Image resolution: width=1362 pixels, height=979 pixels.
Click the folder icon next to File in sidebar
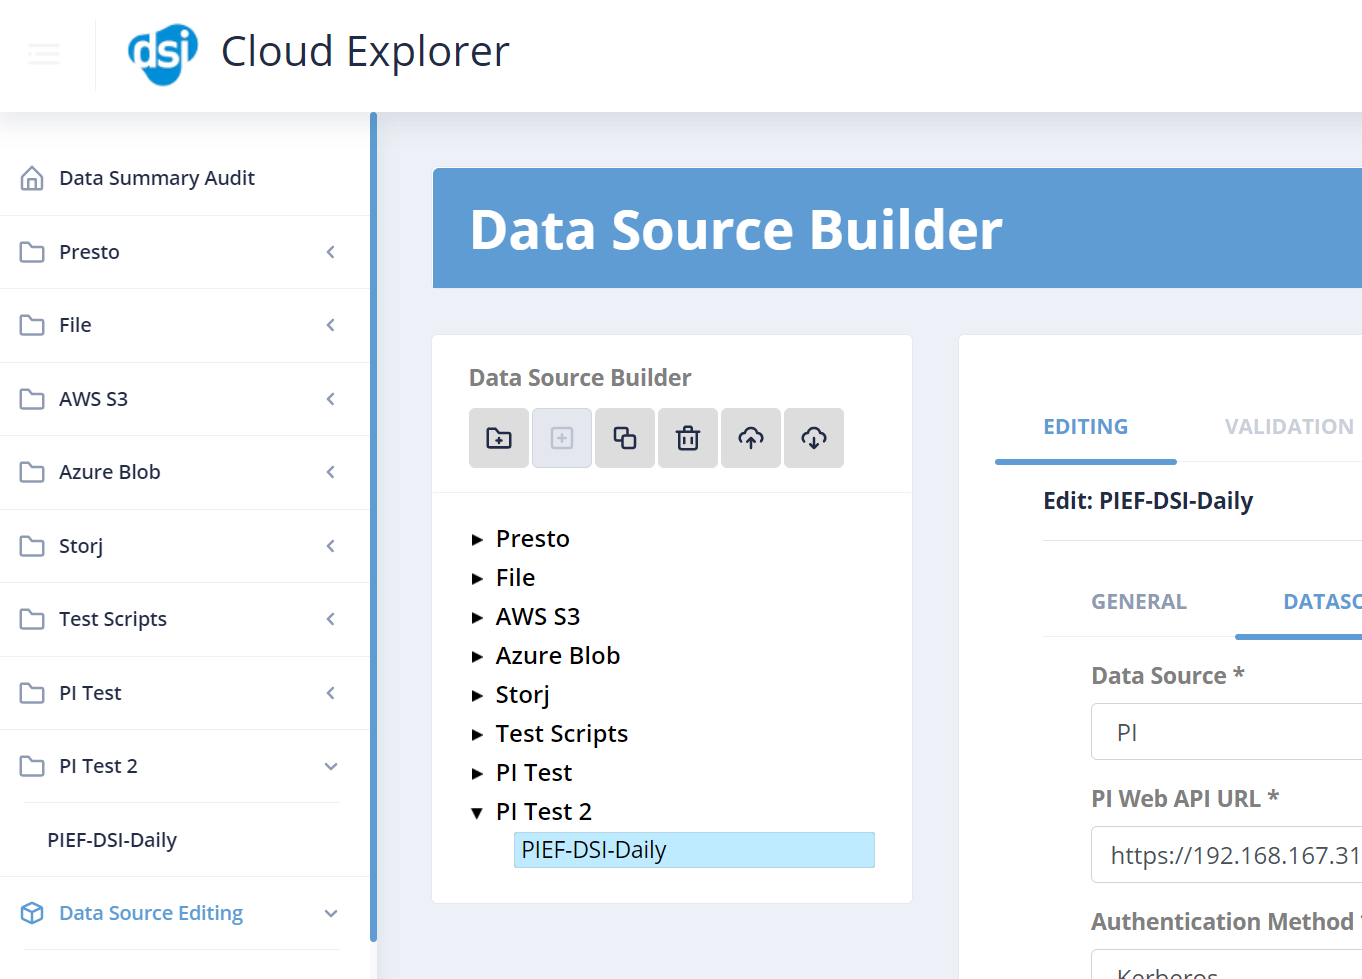pyautogui.click(x=32, y=325)
